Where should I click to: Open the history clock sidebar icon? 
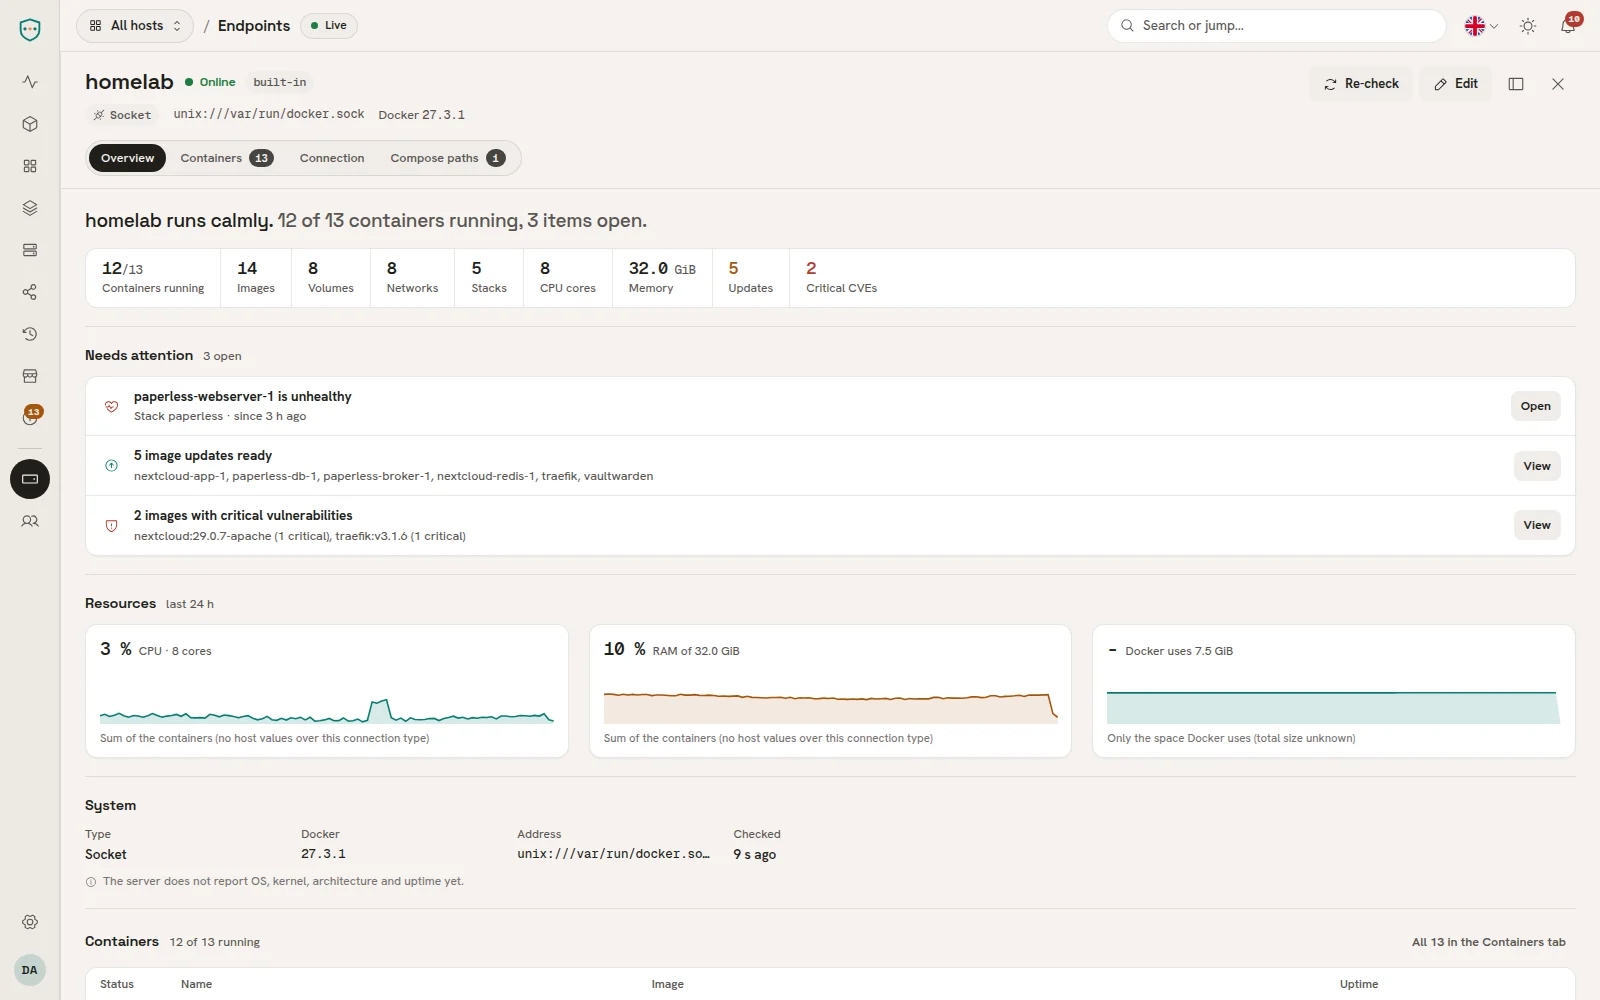(x=30, y=334)
